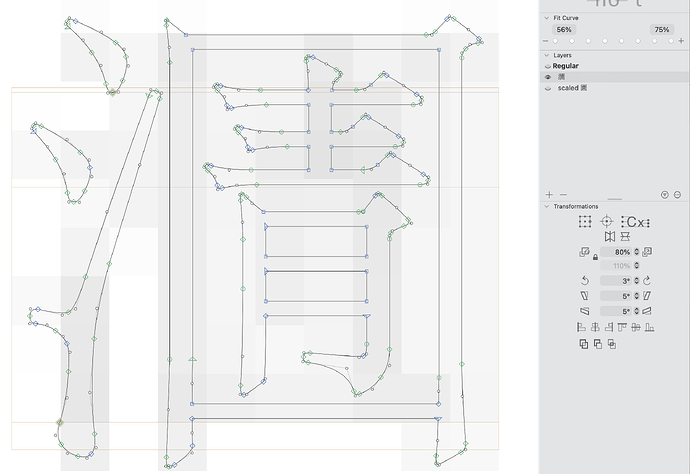Show the 'scaled' layer using eye icon
The height and width of the screenshot is (474, 690).
(547, 89)
